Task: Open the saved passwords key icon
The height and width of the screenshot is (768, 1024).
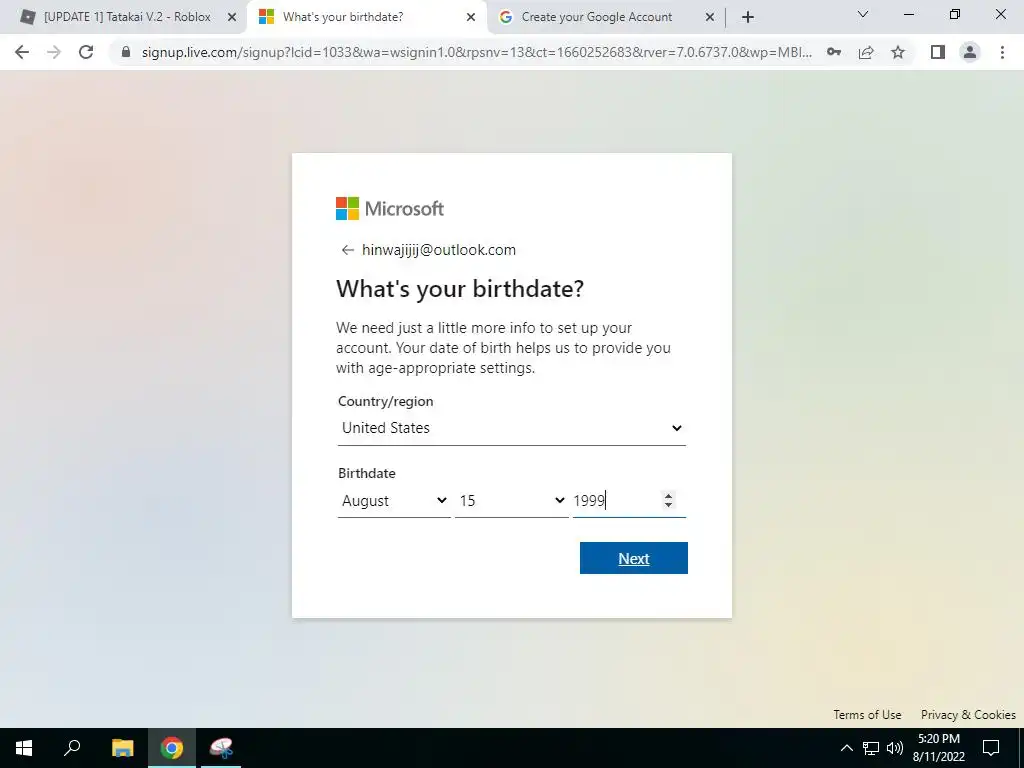Action: coord(834,52)
